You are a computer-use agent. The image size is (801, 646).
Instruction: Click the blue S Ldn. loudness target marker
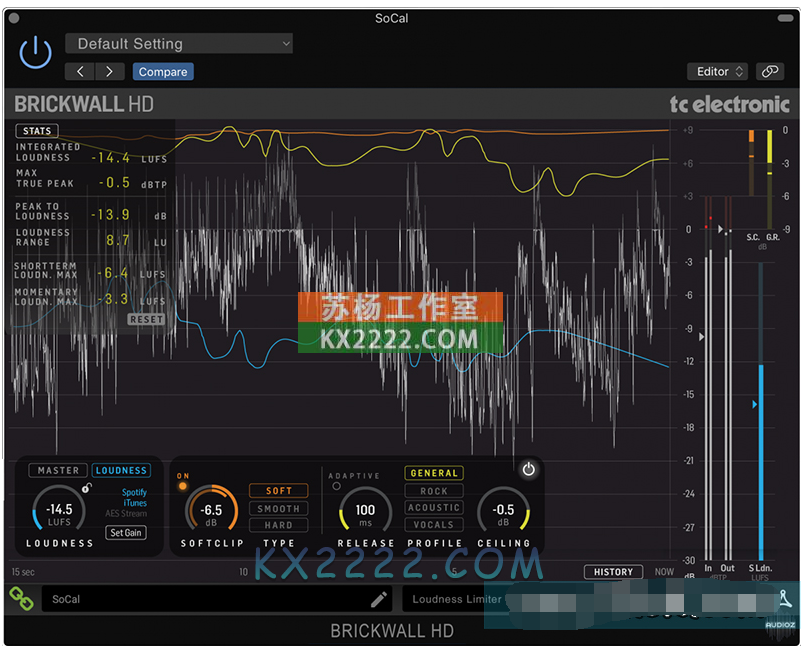[x=755, y=404]
